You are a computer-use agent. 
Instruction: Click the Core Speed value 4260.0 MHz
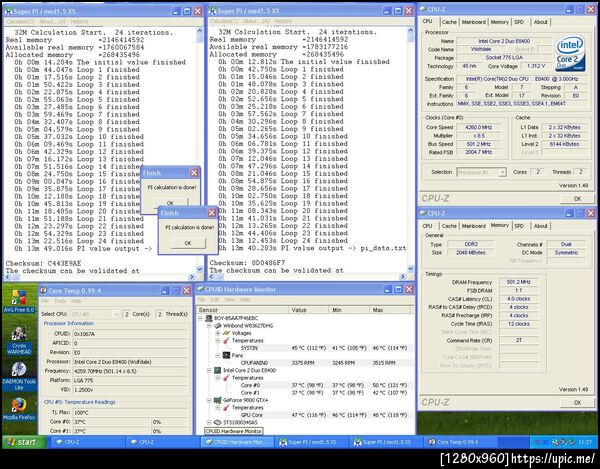point(479,127)
